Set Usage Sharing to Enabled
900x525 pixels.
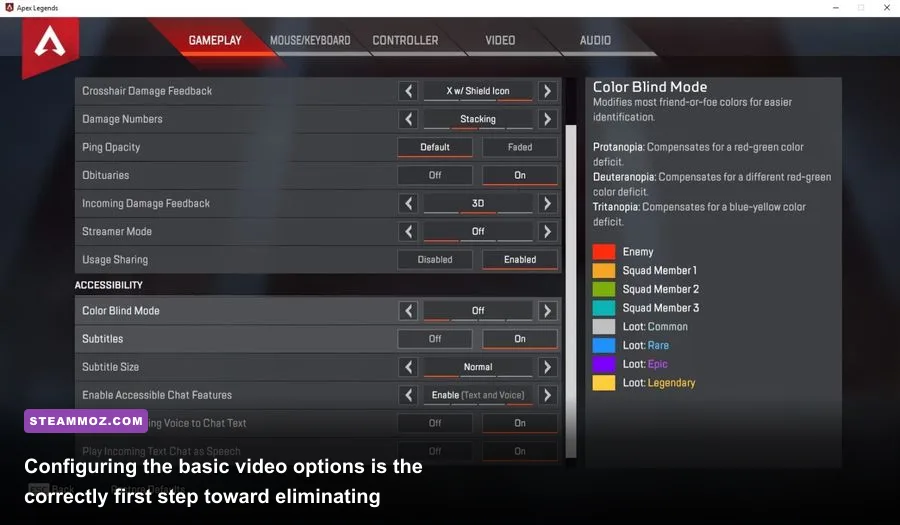coord(520,259)
